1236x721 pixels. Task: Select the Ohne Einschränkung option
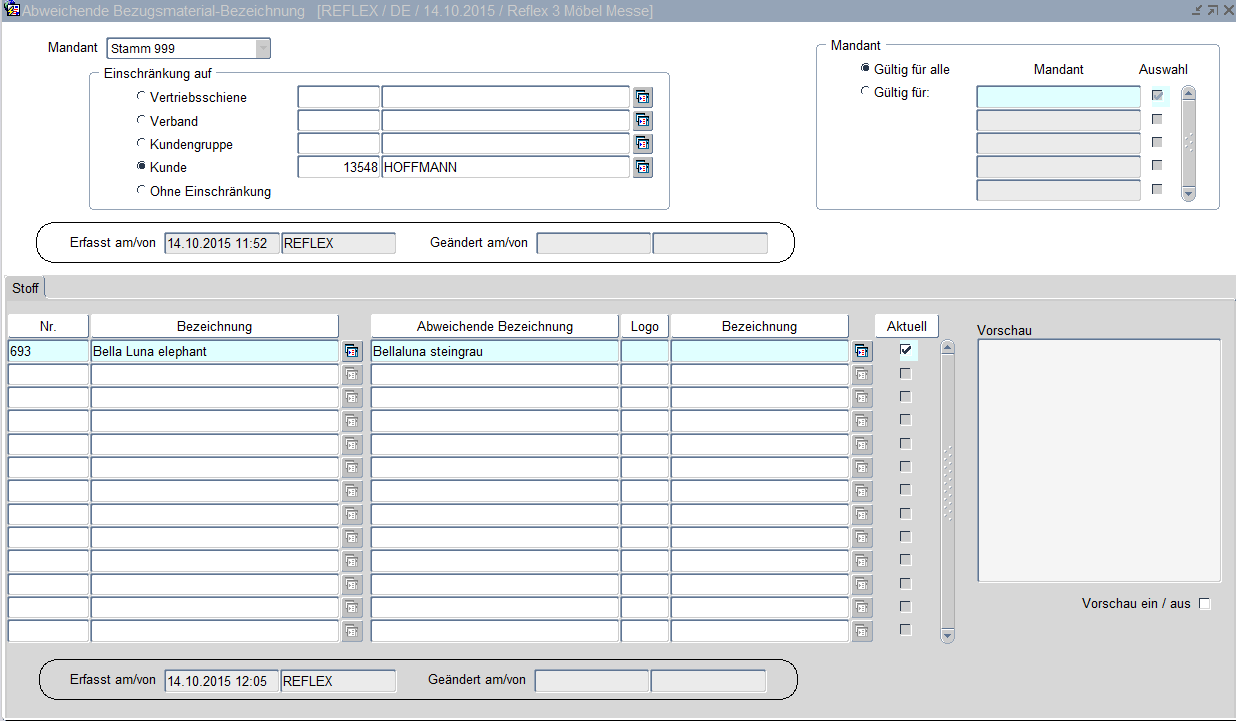click(x=141, y=190)
